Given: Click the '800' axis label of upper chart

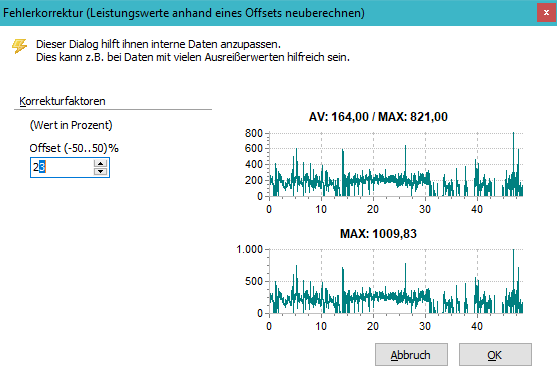Looking at the screenshot, I should tap(253, 134).
